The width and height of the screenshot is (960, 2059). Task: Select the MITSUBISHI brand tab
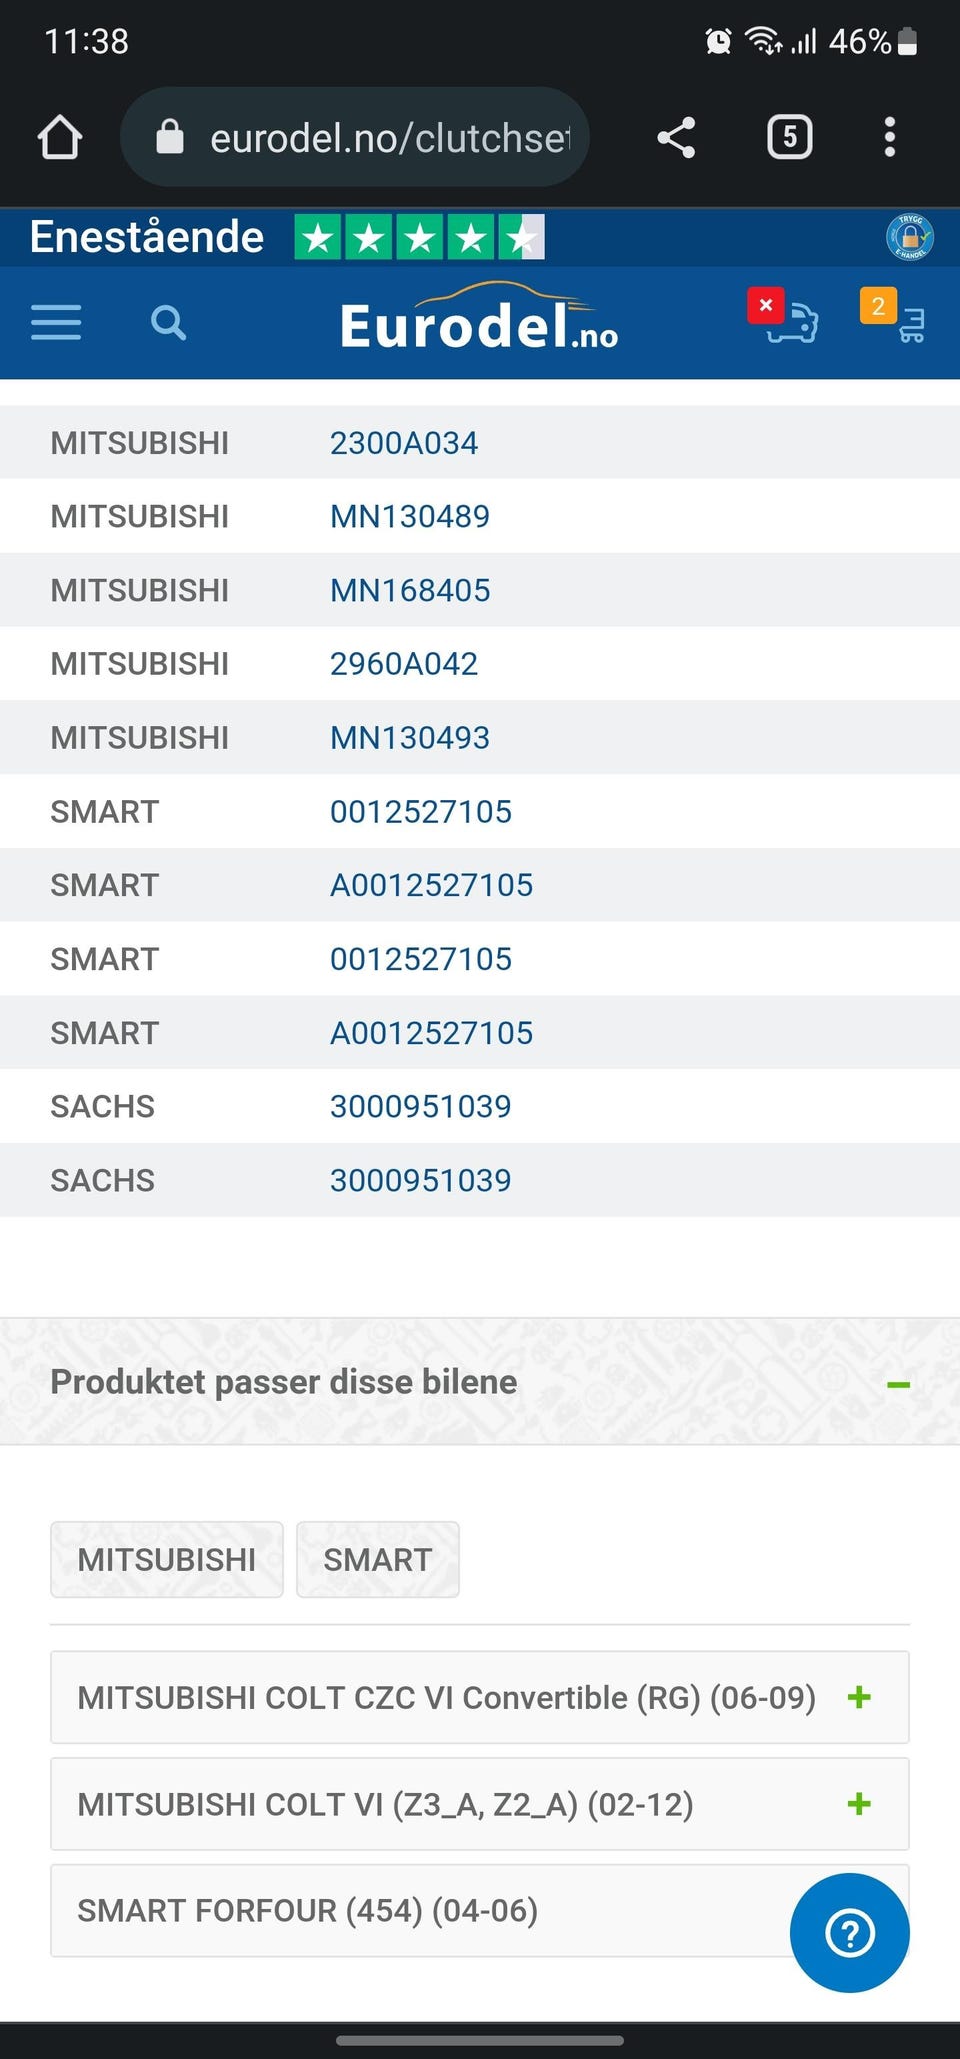click(x=167, y=1560)
